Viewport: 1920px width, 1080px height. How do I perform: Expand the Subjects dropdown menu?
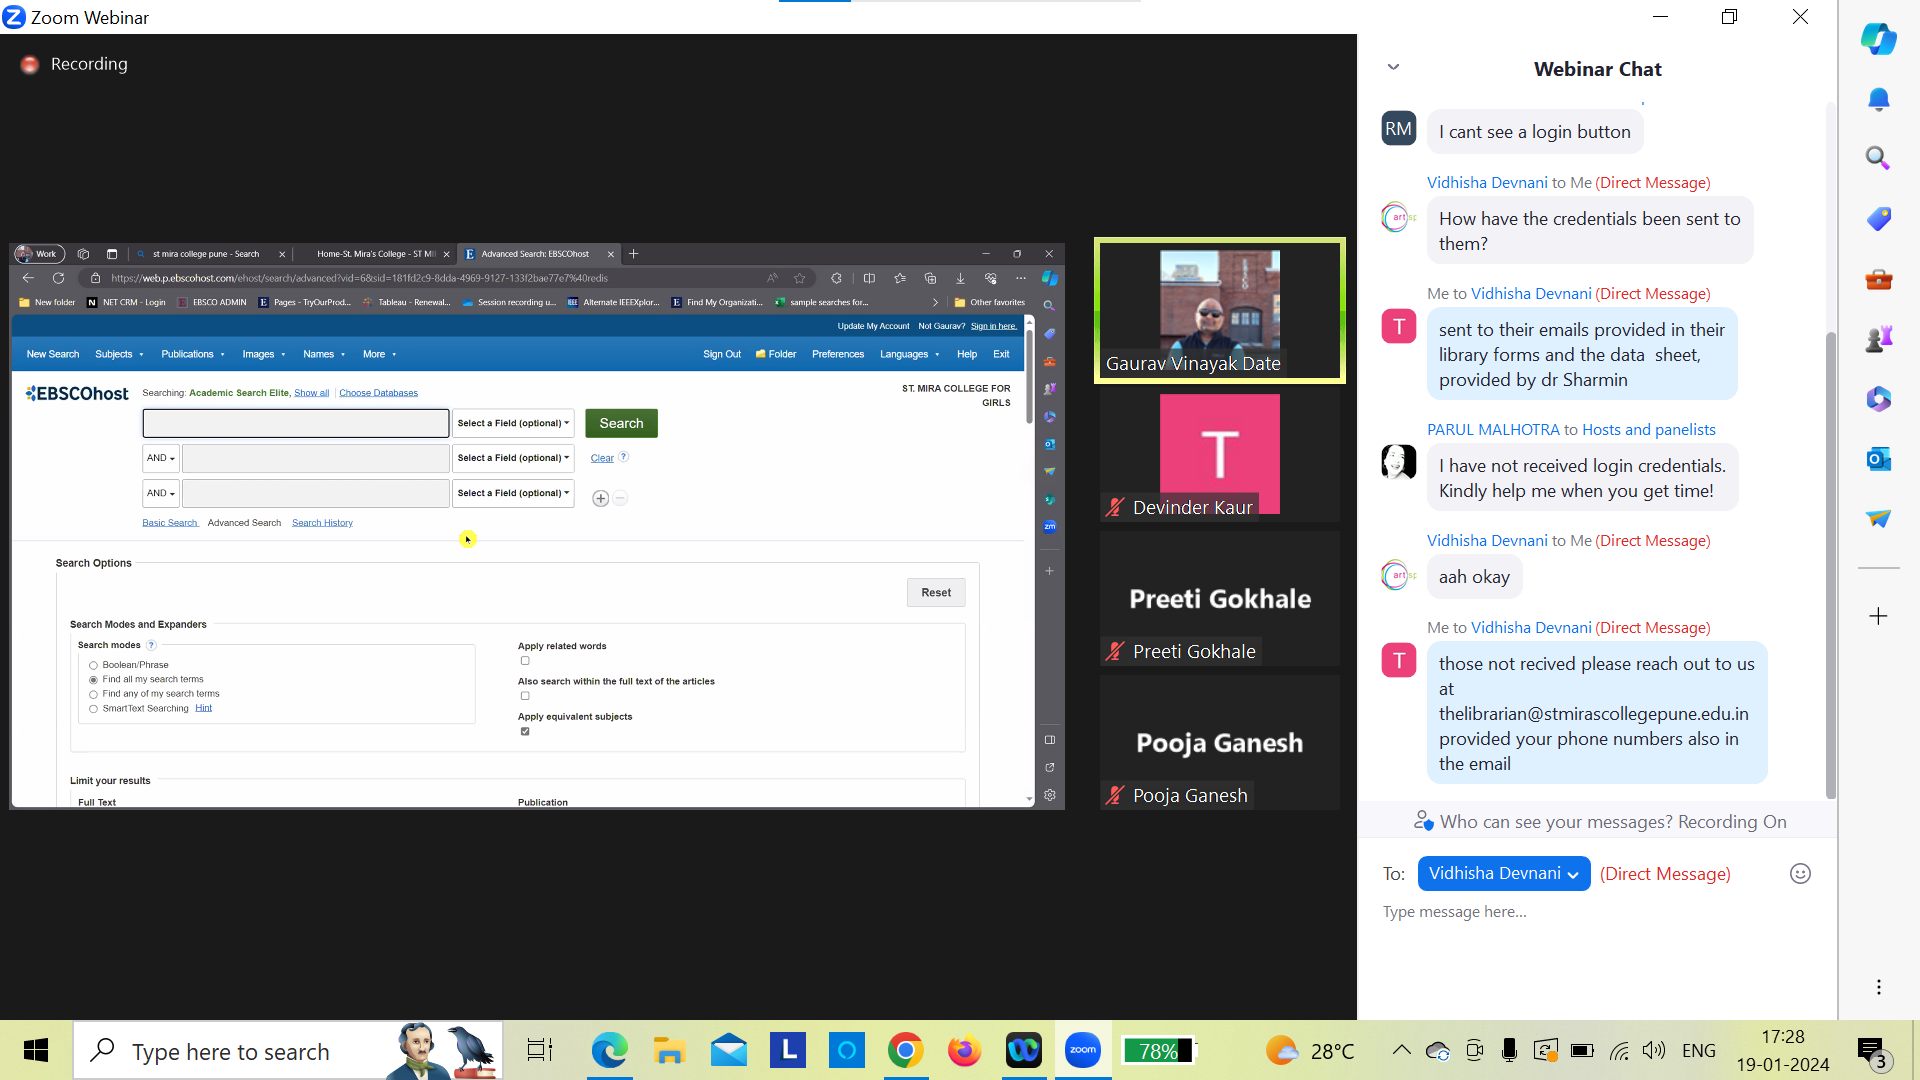pyautogui.click(x=117, y=352)
